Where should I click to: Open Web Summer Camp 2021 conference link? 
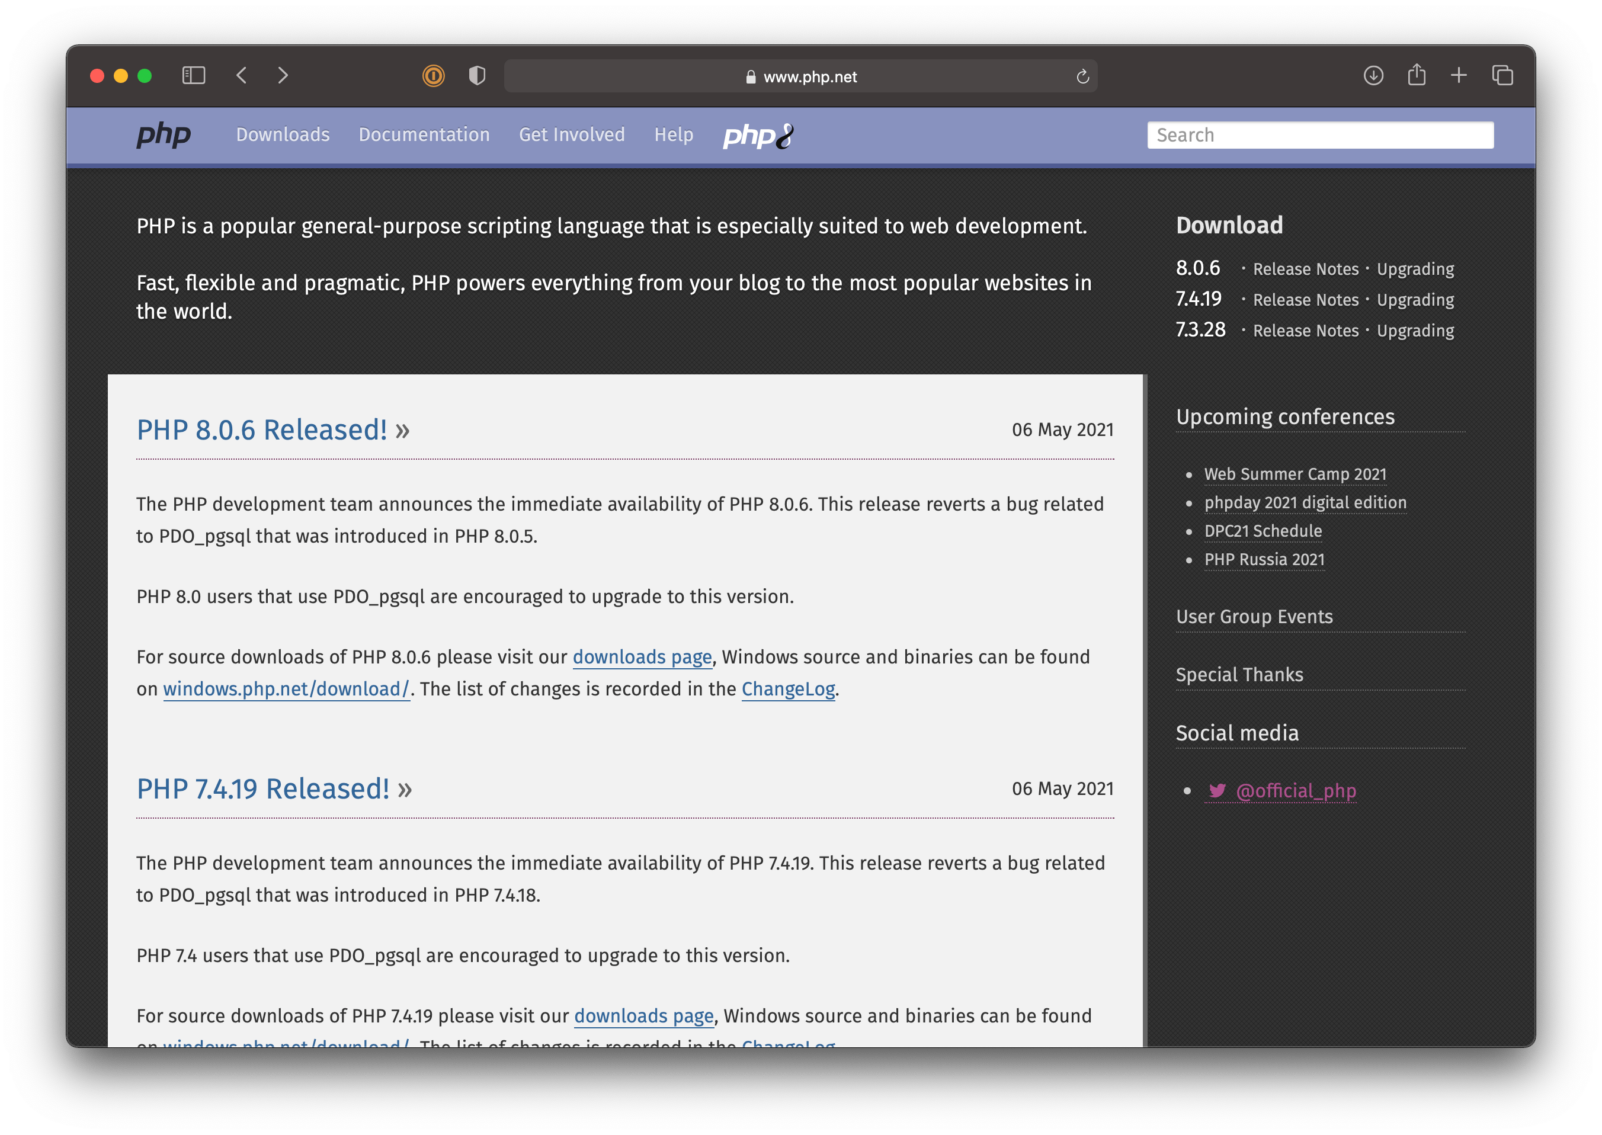[x=1295, y=474]
